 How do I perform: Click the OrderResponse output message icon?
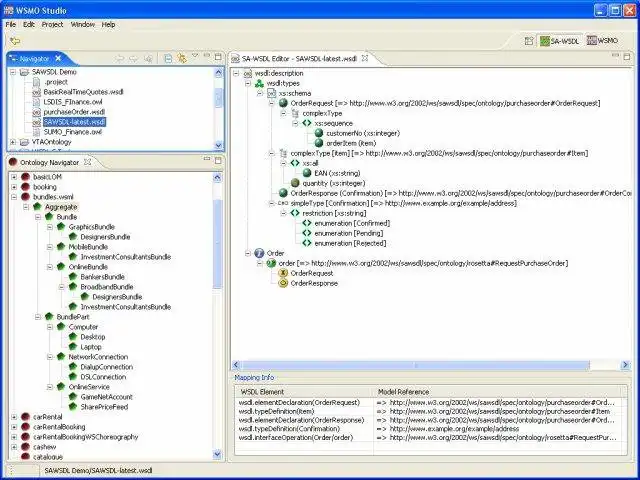click(x=283, y=283)
